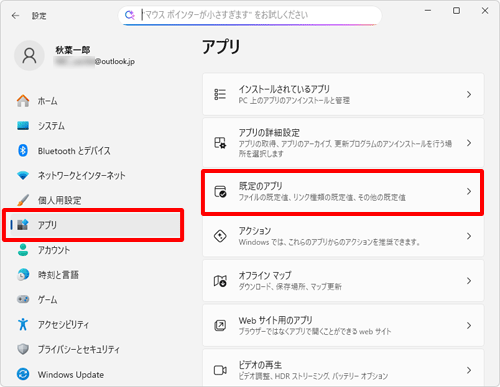Click the settings search box

click(250, 15)
